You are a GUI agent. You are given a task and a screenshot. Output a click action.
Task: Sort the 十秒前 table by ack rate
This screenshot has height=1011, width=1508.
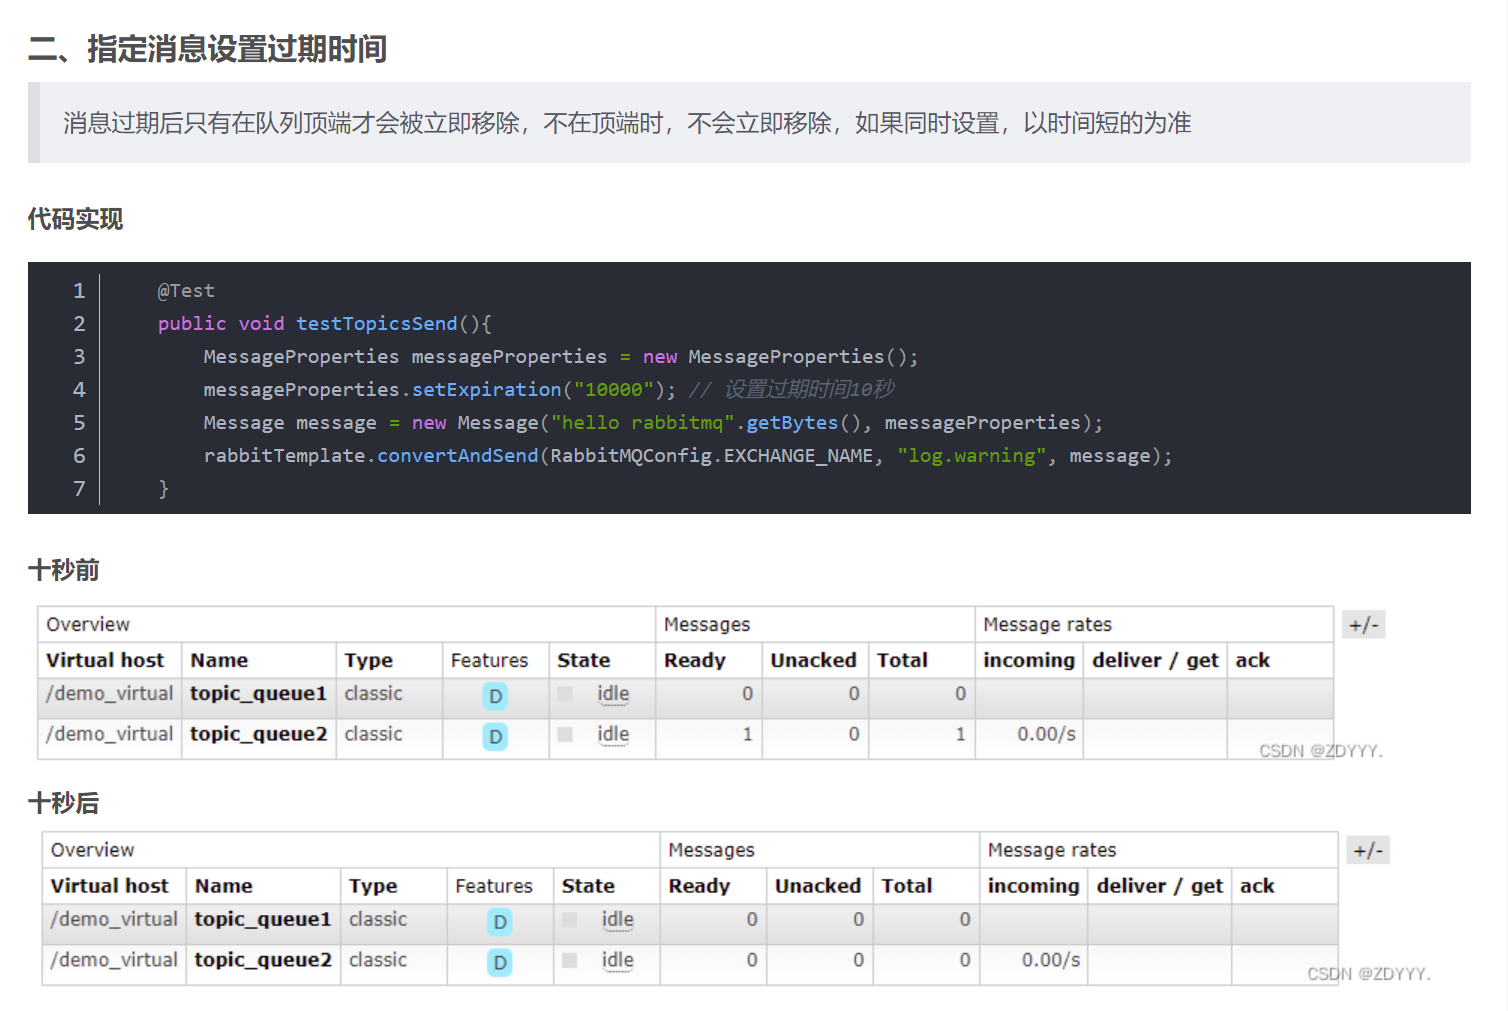[x=1252, y=660]
